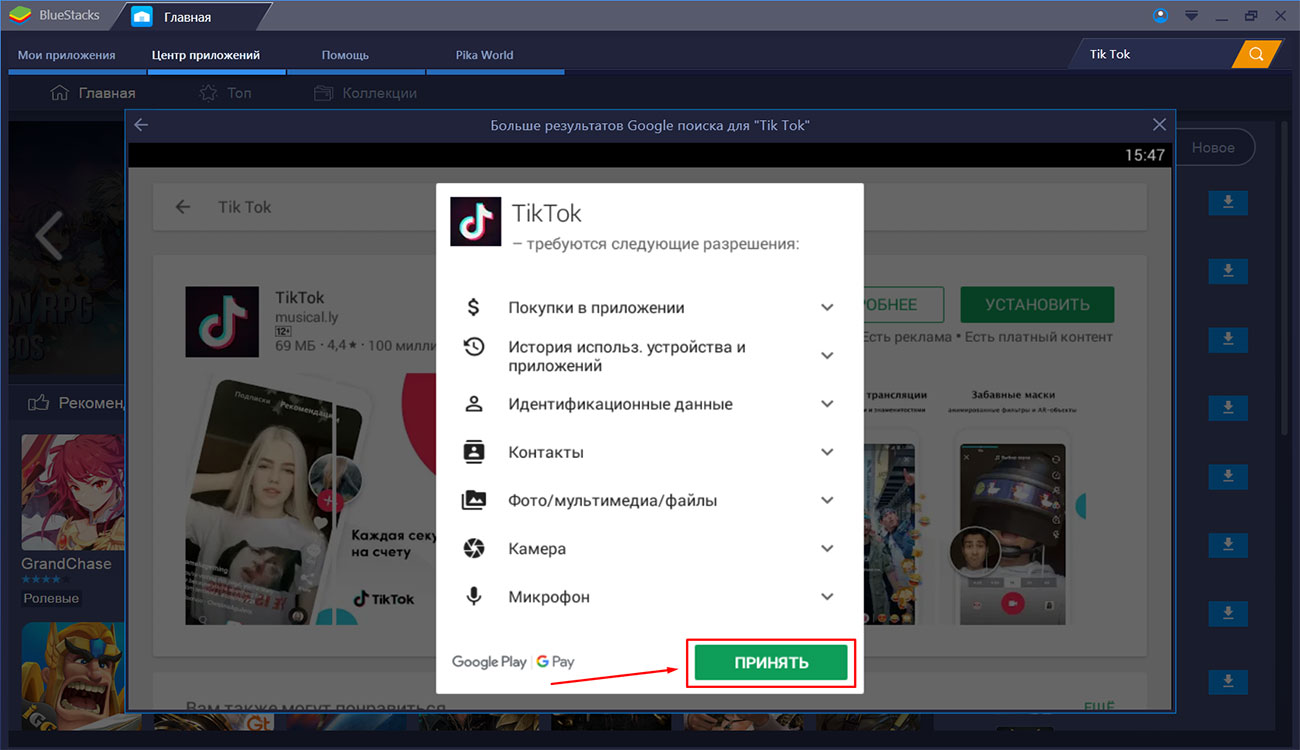Viewport: 1300px width, 750px height.
Task: Open the Коллекции section
Action: (365, 93)
